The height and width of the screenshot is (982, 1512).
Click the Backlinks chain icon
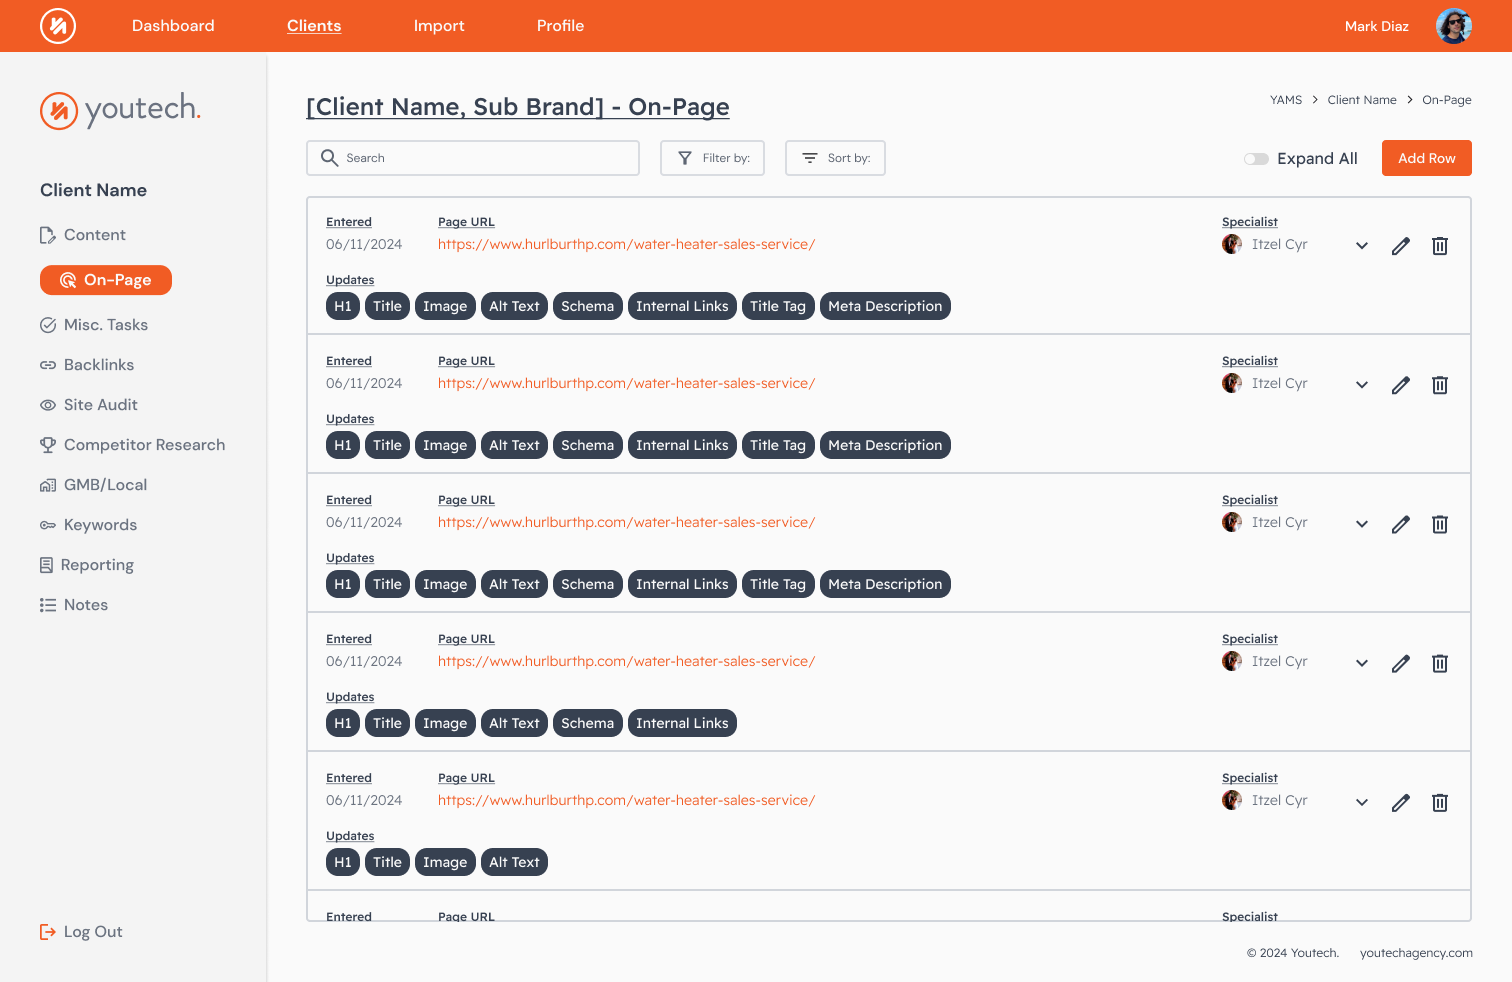(x=47, y=365)
